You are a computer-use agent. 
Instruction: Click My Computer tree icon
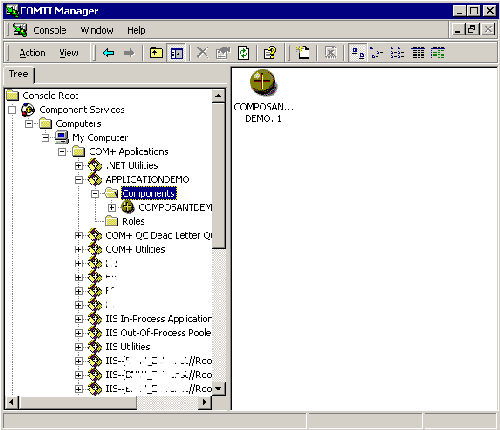point(61,137)
